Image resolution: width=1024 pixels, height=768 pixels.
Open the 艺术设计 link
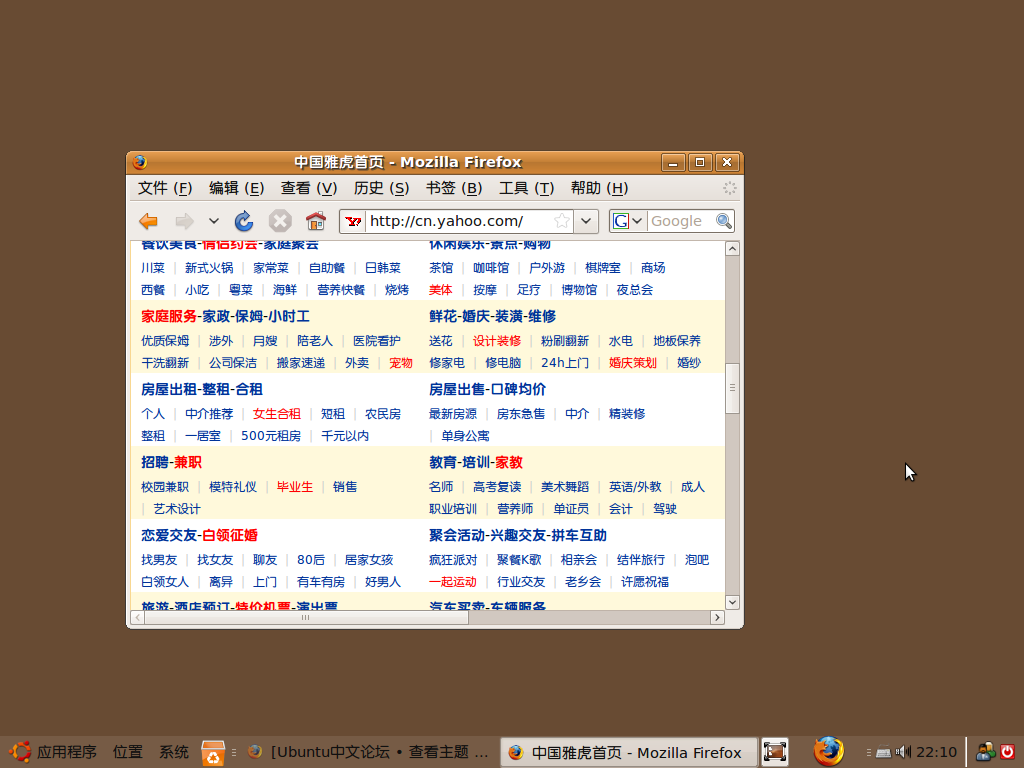coord(177,509)
